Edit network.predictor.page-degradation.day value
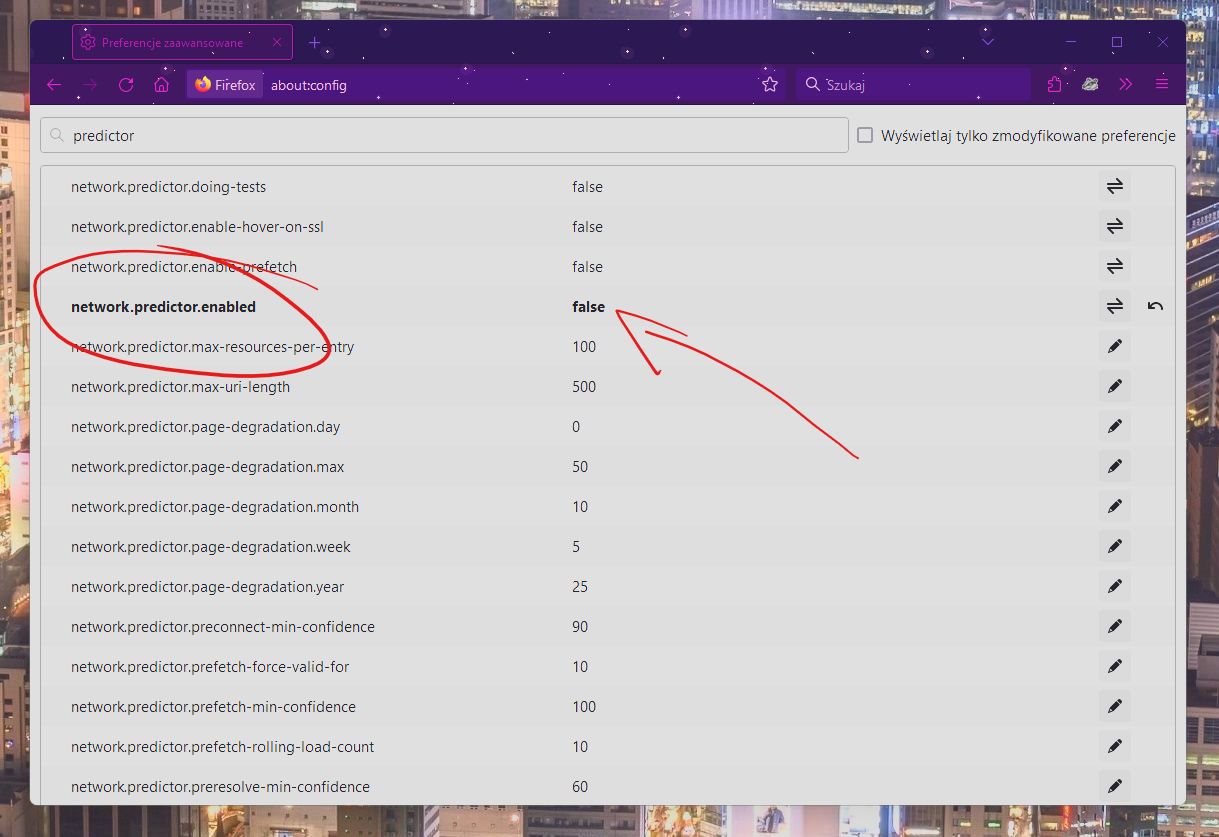 tap(1115, 427)
